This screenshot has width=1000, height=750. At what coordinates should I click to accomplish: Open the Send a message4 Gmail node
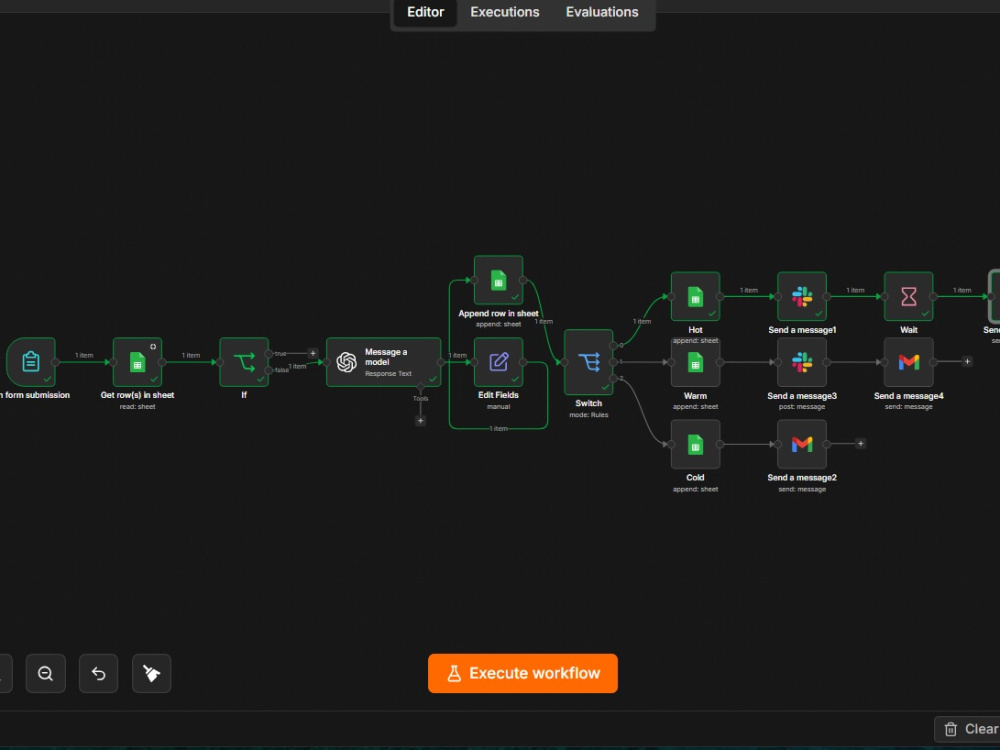908,362
